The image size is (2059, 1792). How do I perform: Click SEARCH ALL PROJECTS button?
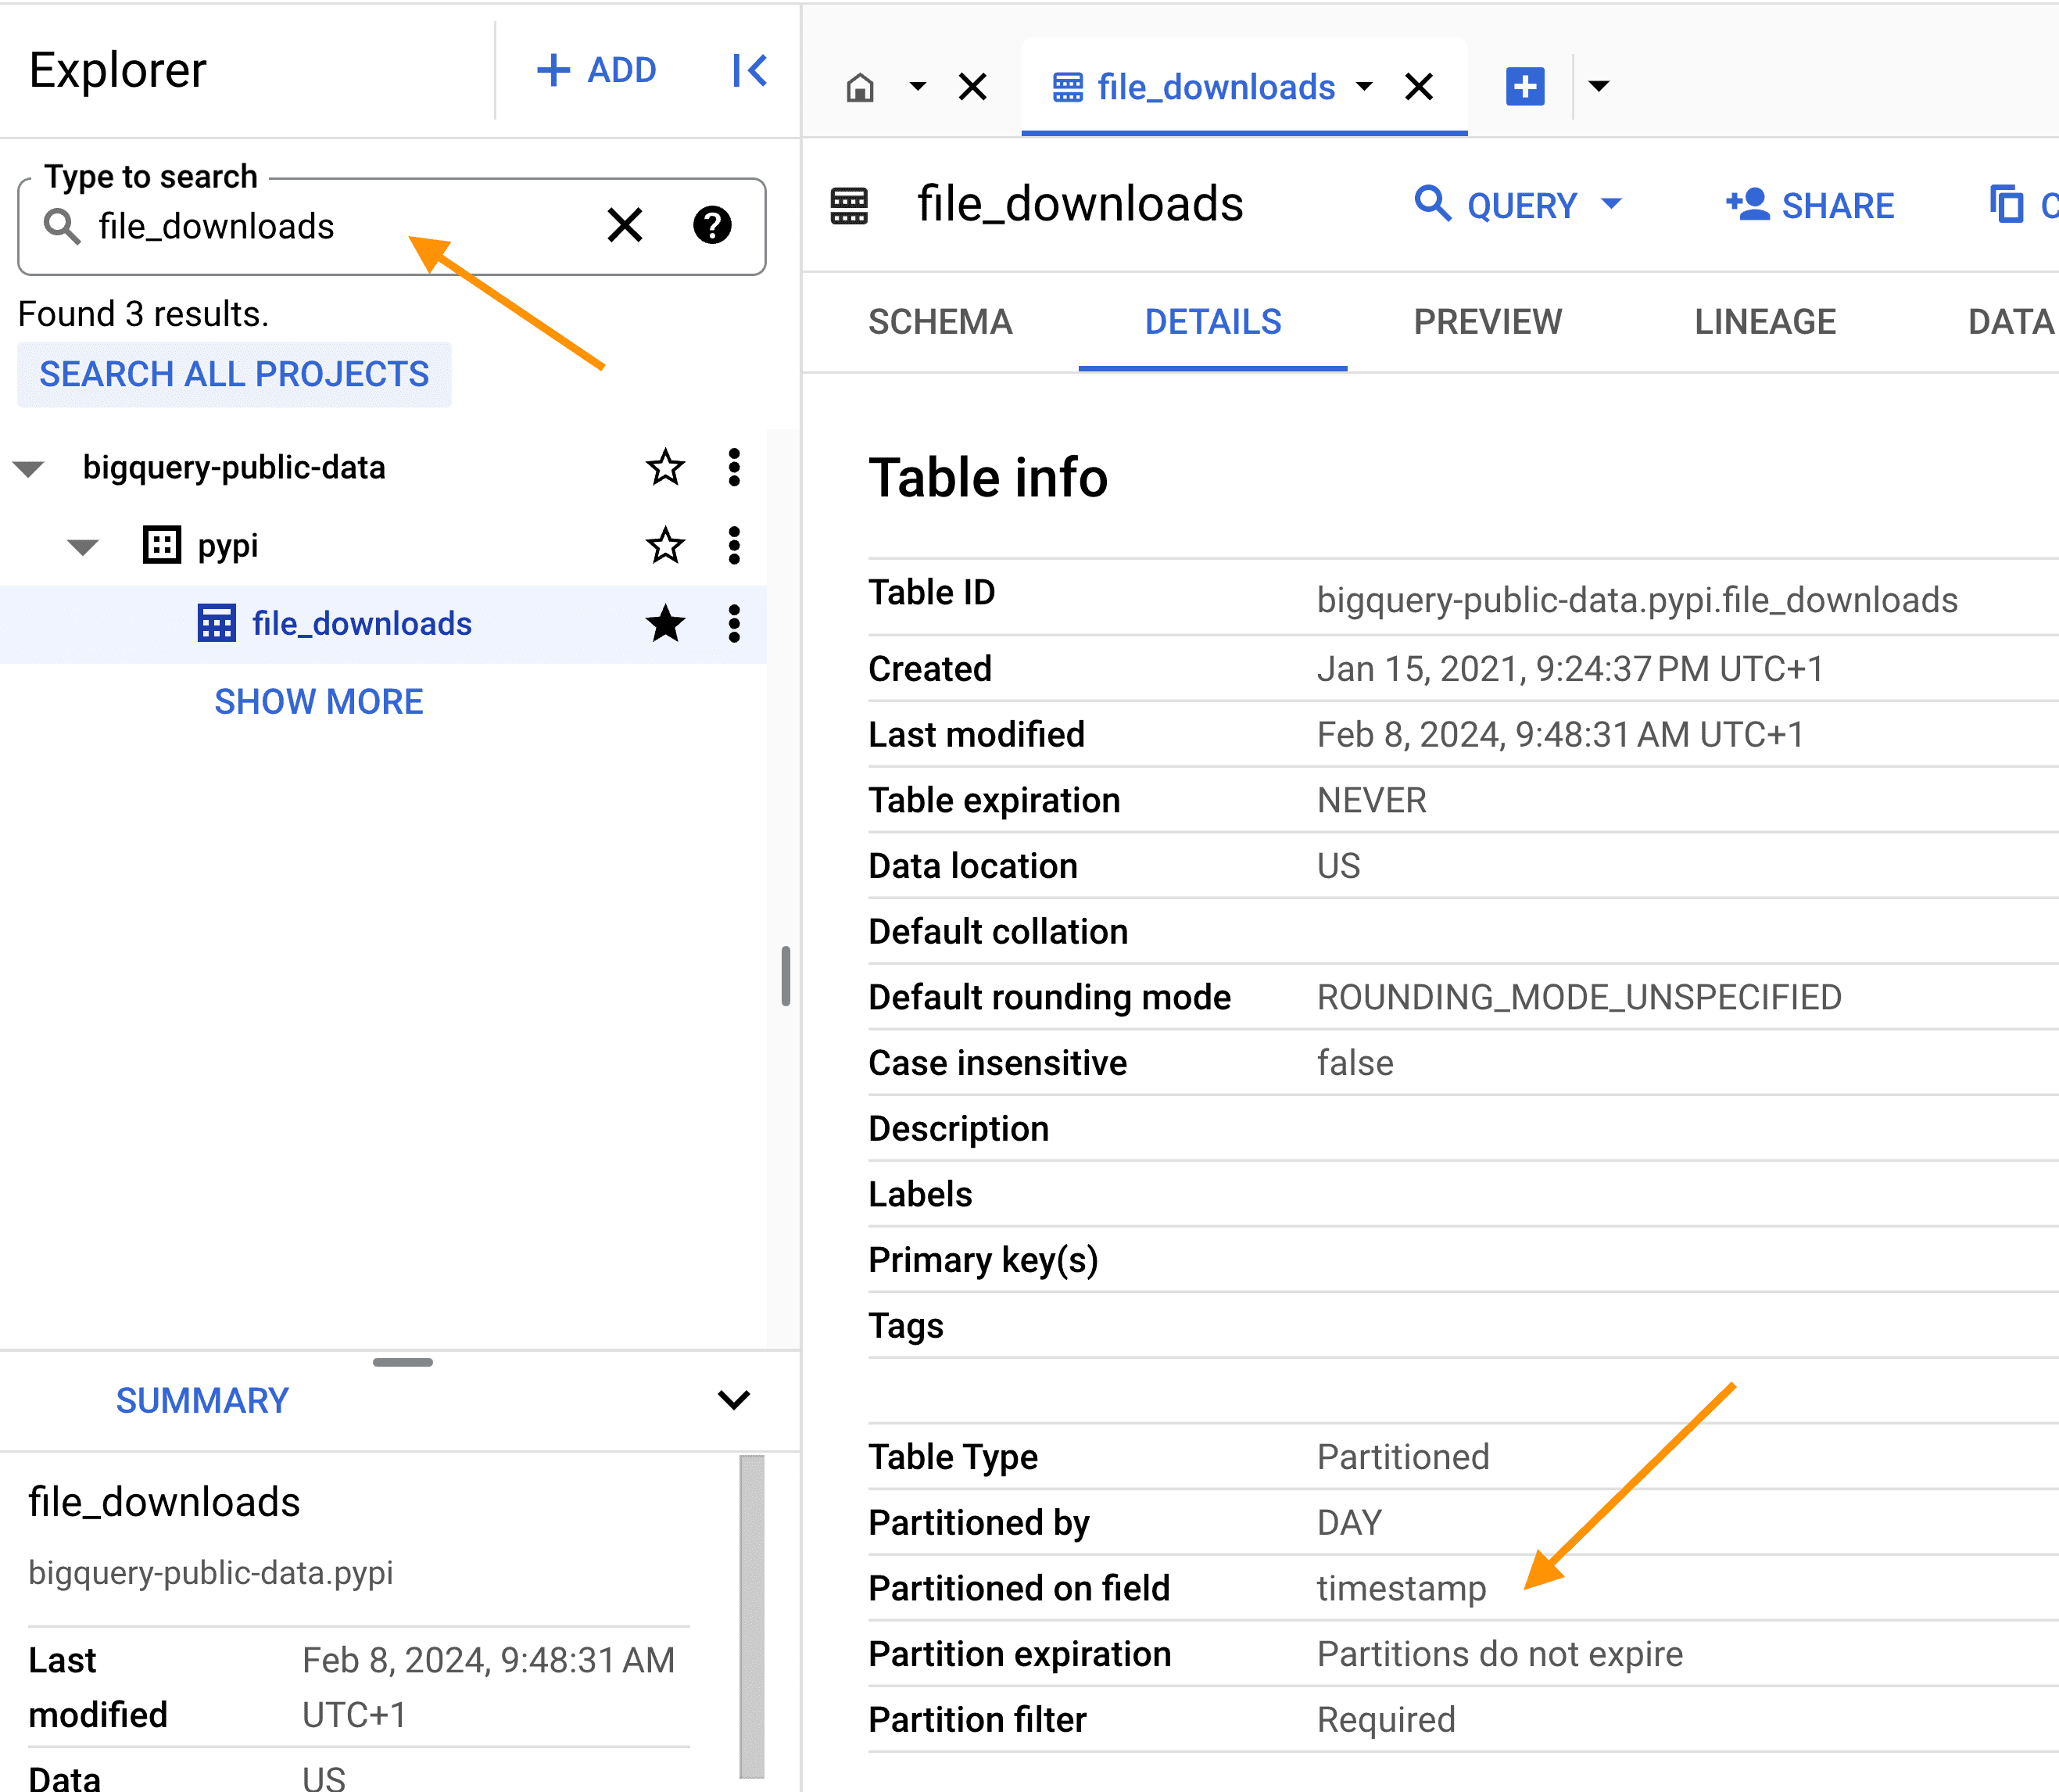click(234, 374)
